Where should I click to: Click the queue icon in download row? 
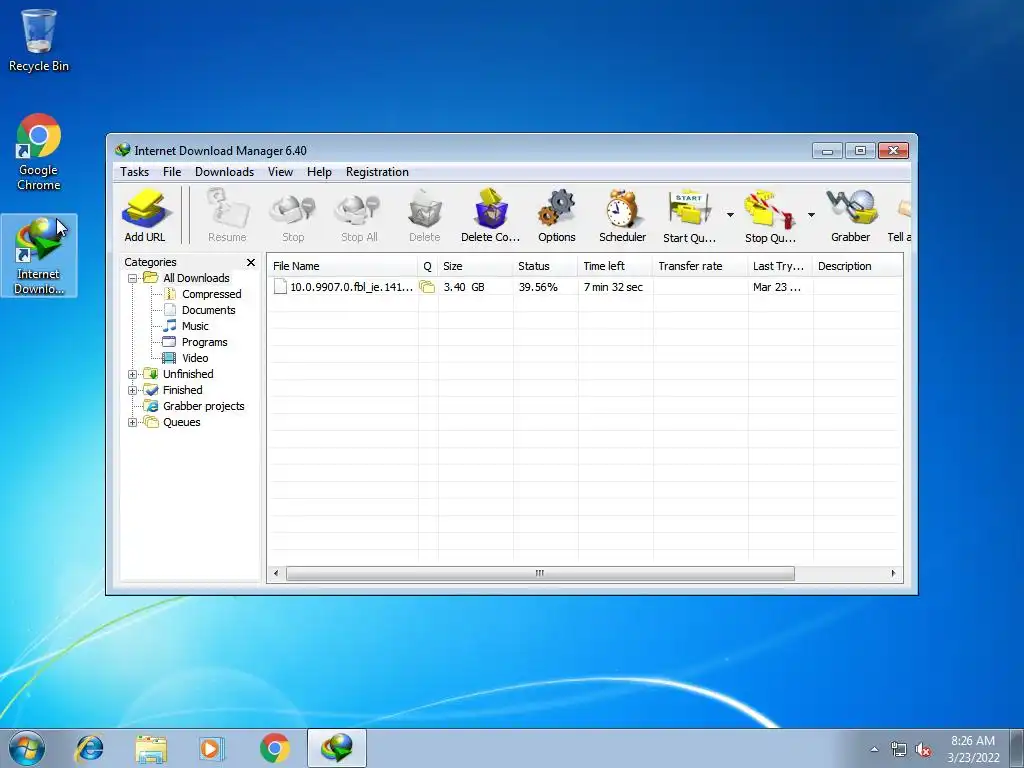tap(427, 287)
